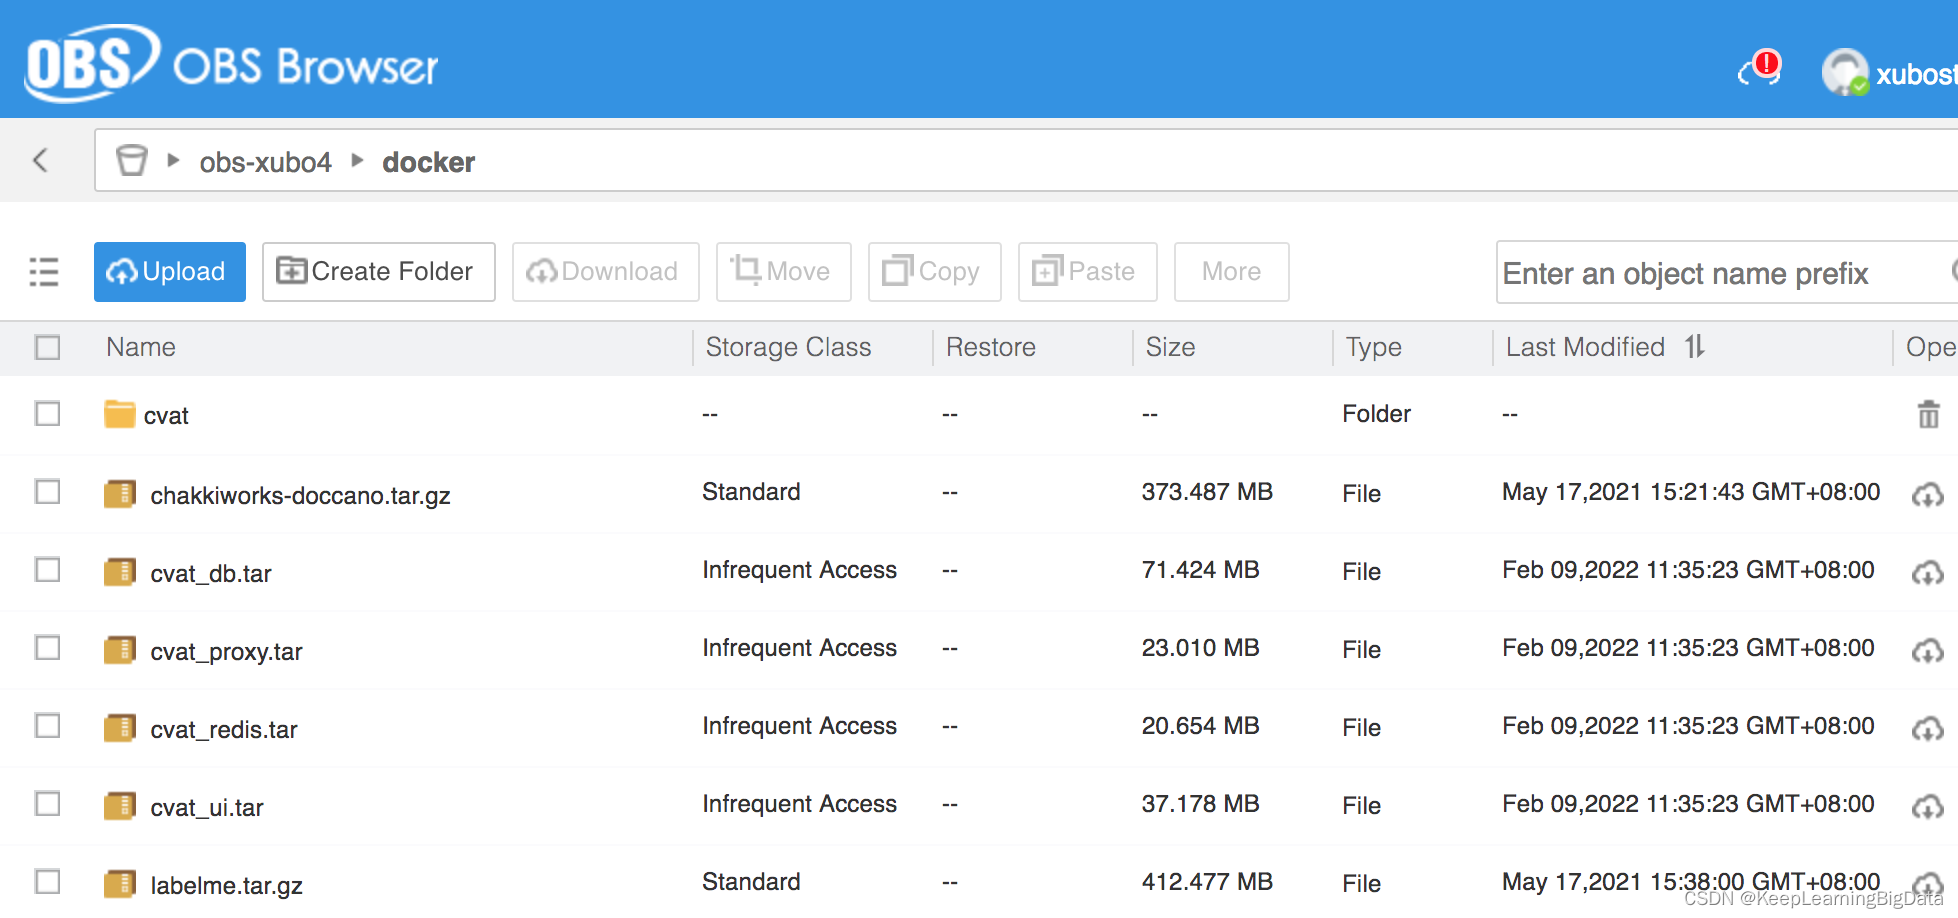Click the size value 20.654 MB
The width and height of the screenshot is (1958, 918).
[x=1200, y=726]
